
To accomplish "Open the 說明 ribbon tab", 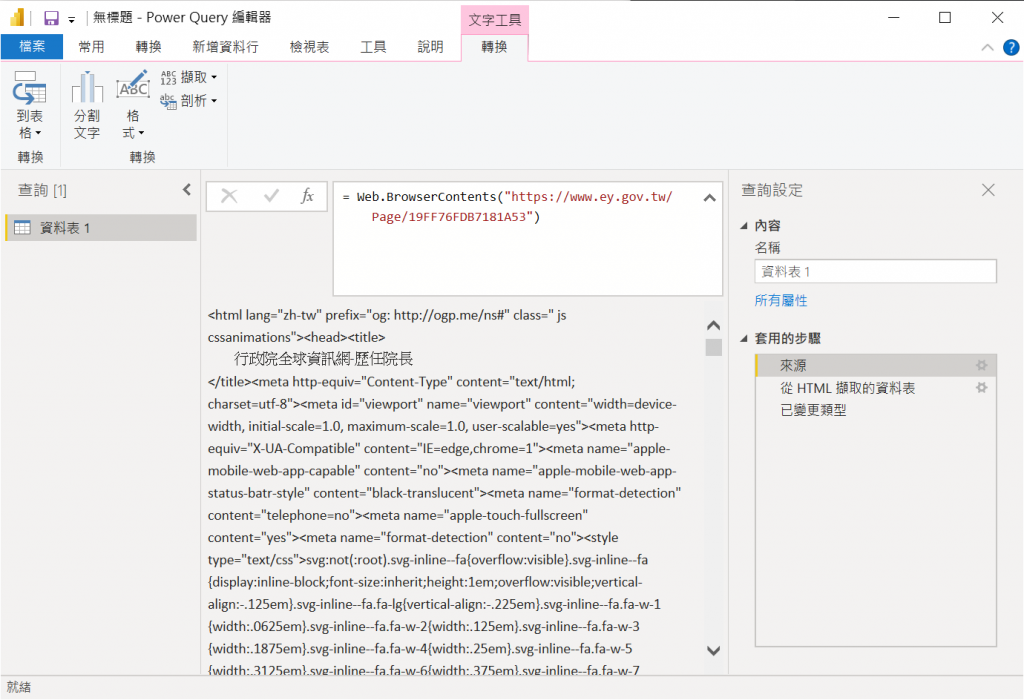I will (x=430, y=46).
